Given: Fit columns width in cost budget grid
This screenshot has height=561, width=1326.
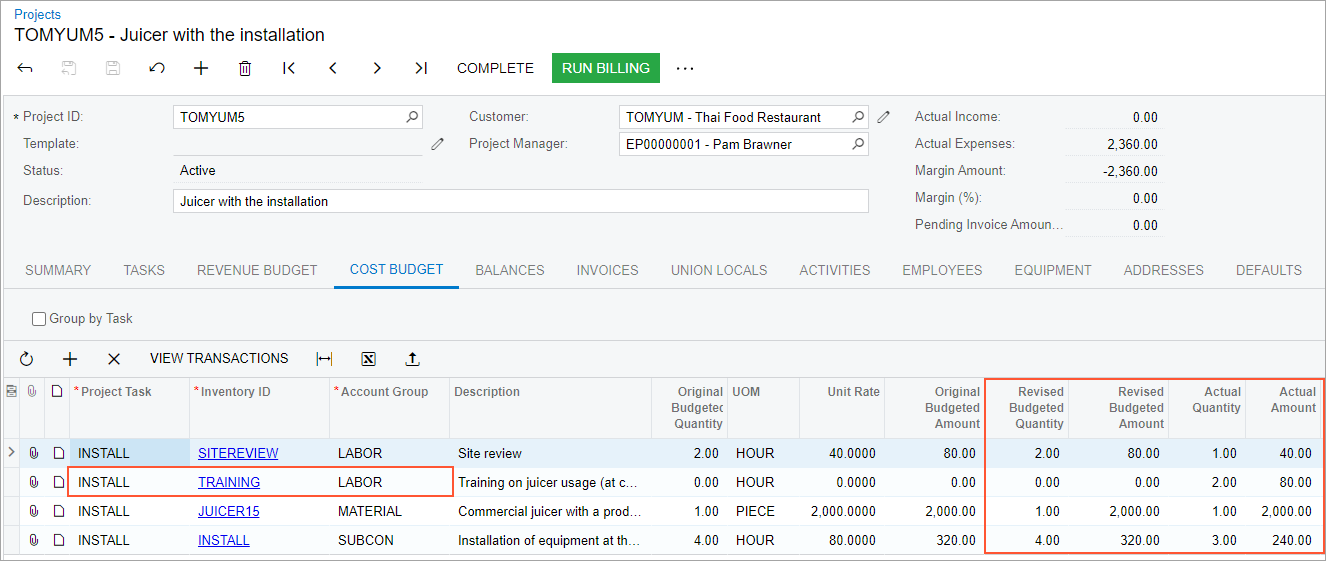Looking at the screenshot, I should [324, 359].
